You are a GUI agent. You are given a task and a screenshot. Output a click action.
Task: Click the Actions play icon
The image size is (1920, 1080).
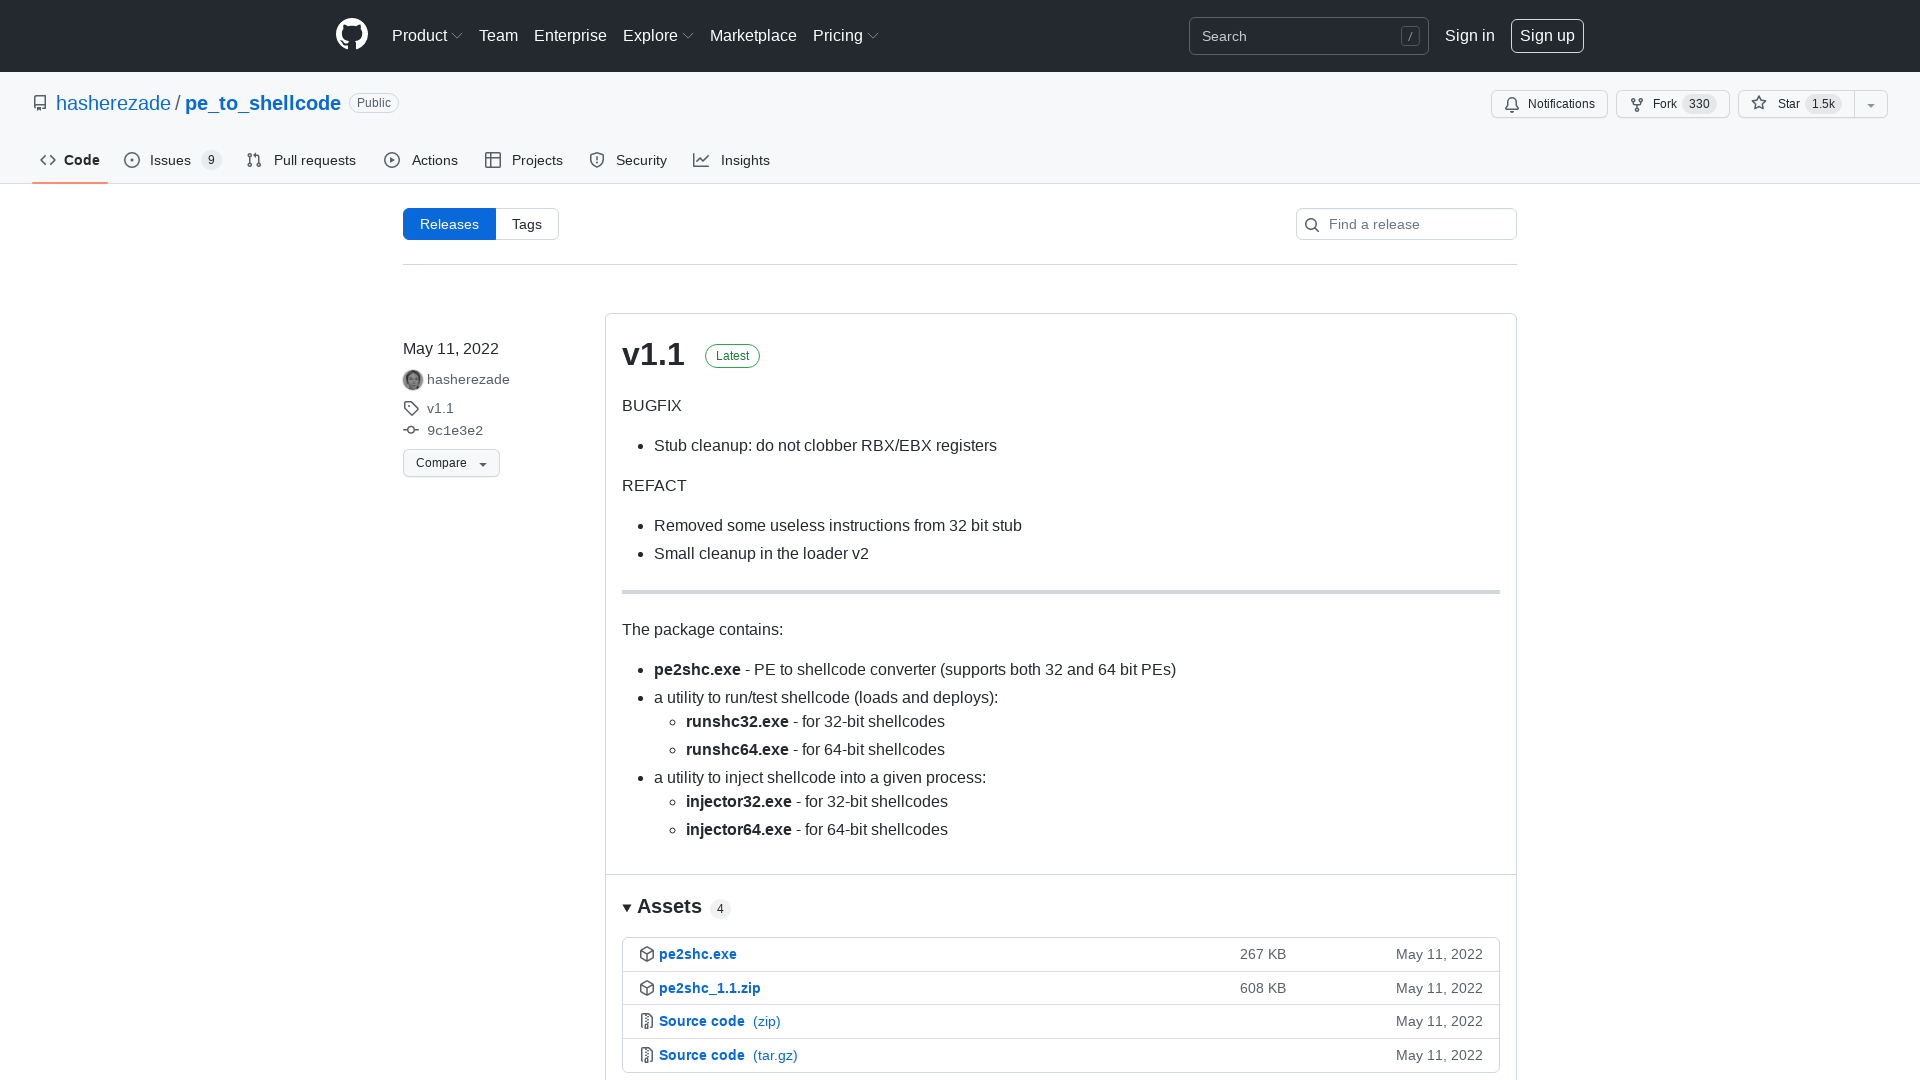392,160
